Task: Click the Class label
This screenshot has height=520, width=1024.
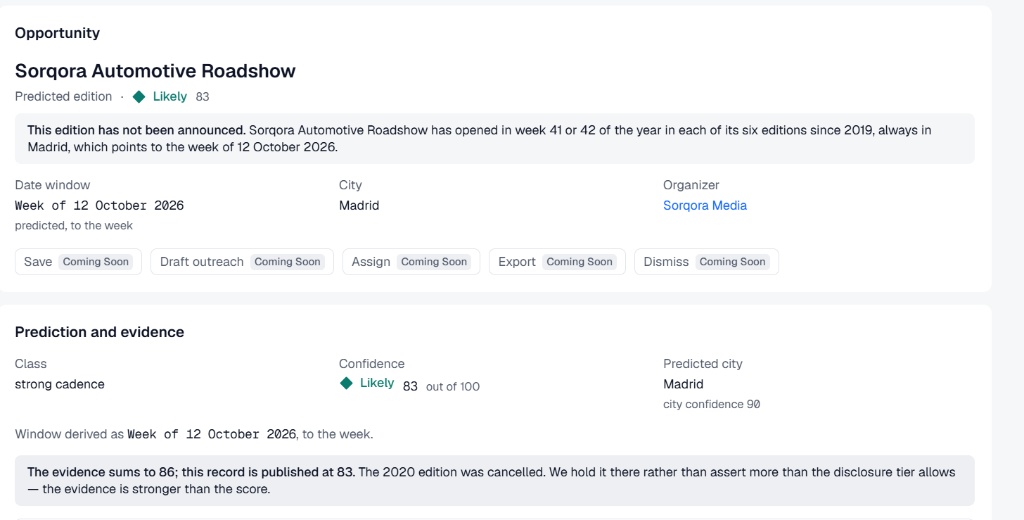Action: click(x=31, y=364)
